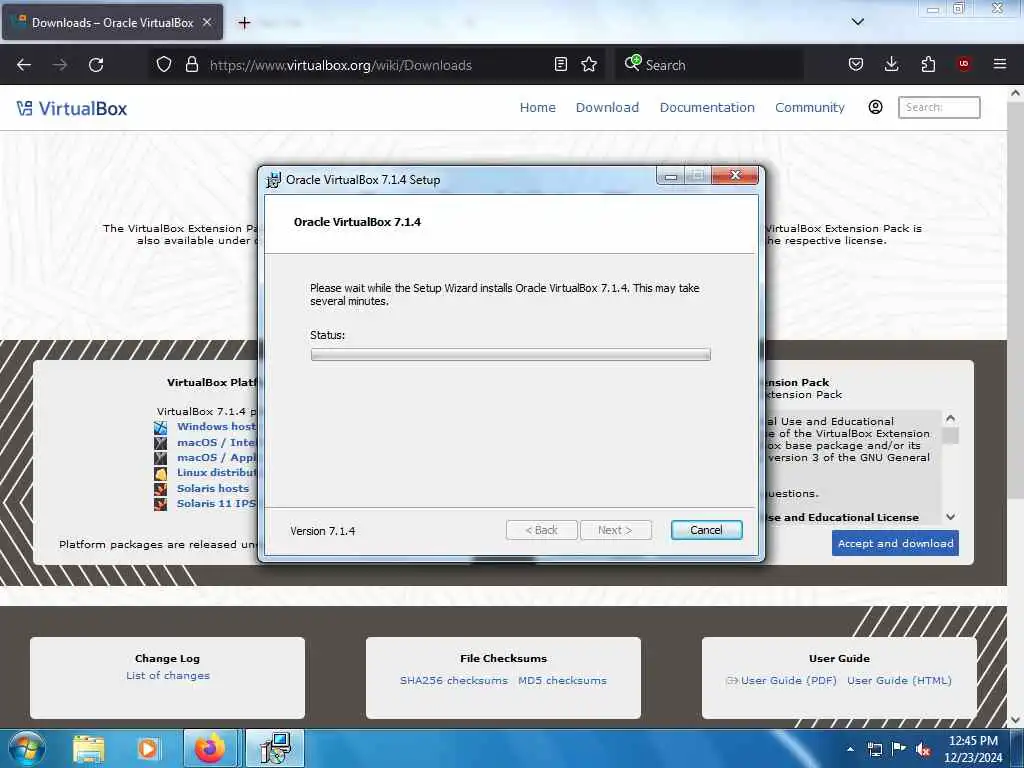The height and width of the screenshot is (768, 1024).
Task: Open the MD5 checksums link
Action: point(562,680)
